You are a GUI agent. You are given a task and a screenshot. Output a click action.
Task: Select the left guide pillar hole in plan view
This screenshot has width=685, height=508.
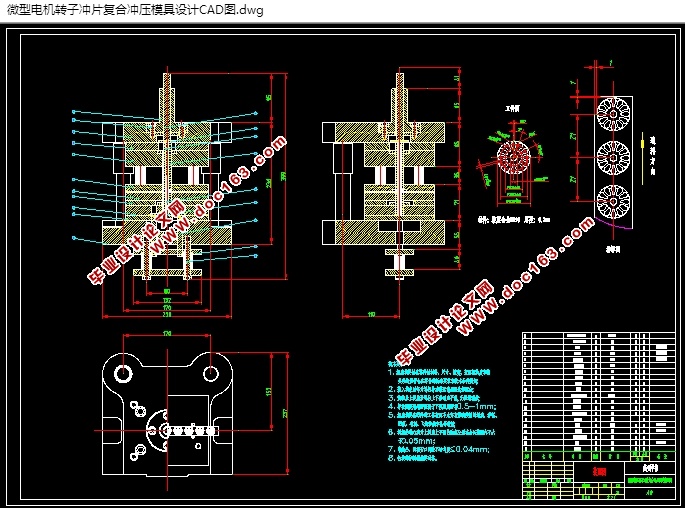123,373
